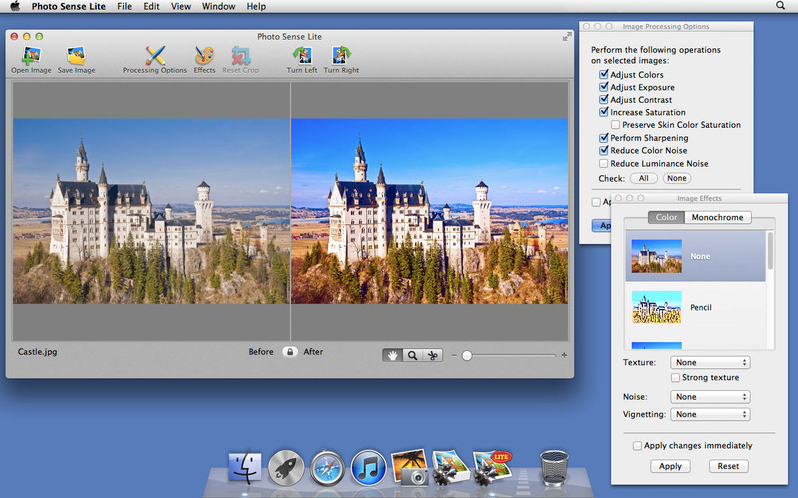The height and width of the screenshot is (498, 798).
Task: Enable Preserve Skin Color Saturation
Action: (615, 125)
